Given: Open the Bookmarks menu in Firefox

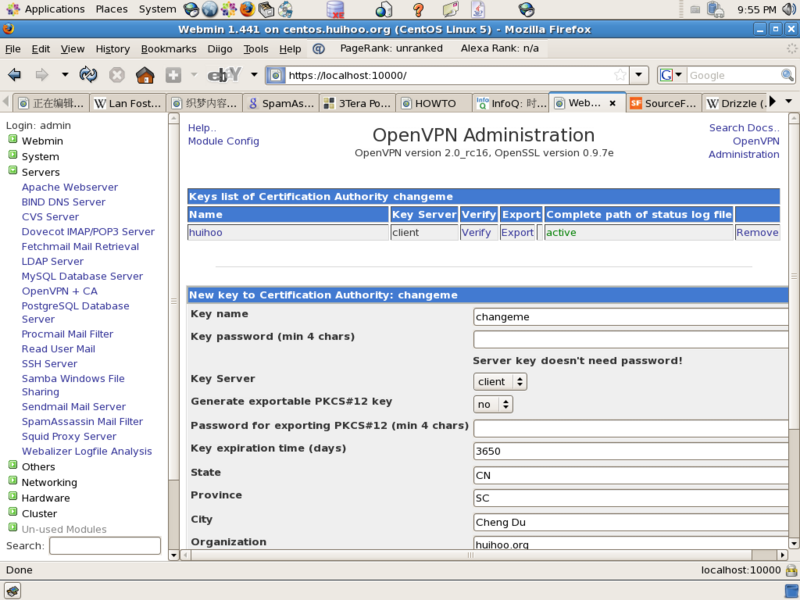Looking at the screenshot, I should pos(168,48).
